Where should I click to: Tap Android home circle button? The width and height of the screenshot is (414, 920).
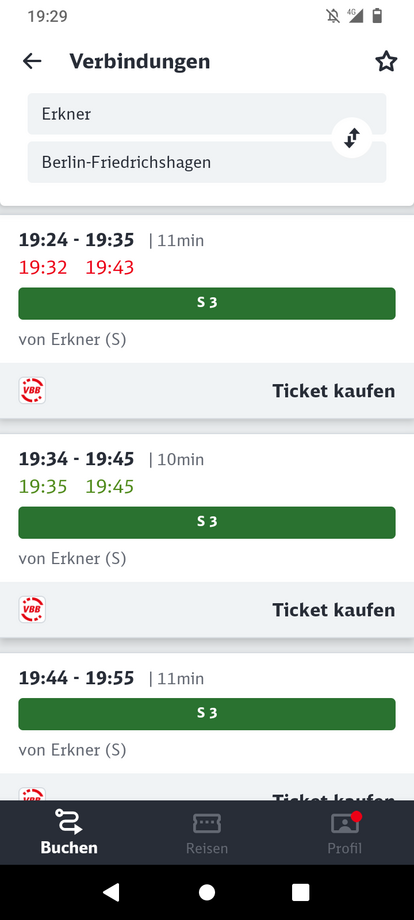[x=207, y=892]
